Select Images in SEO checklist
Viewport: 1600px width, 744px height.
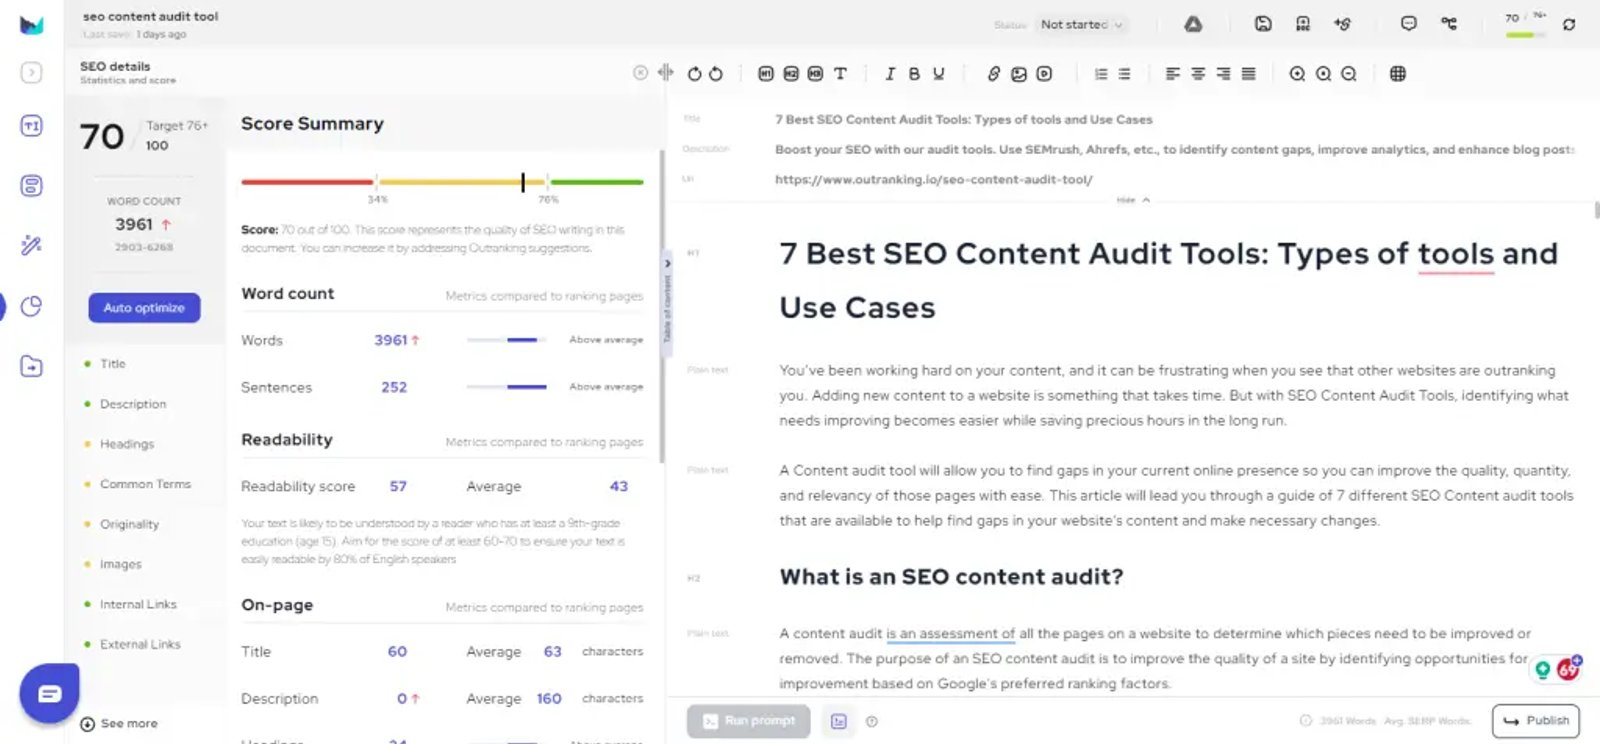pyautogui.click(x=120, y=564)
